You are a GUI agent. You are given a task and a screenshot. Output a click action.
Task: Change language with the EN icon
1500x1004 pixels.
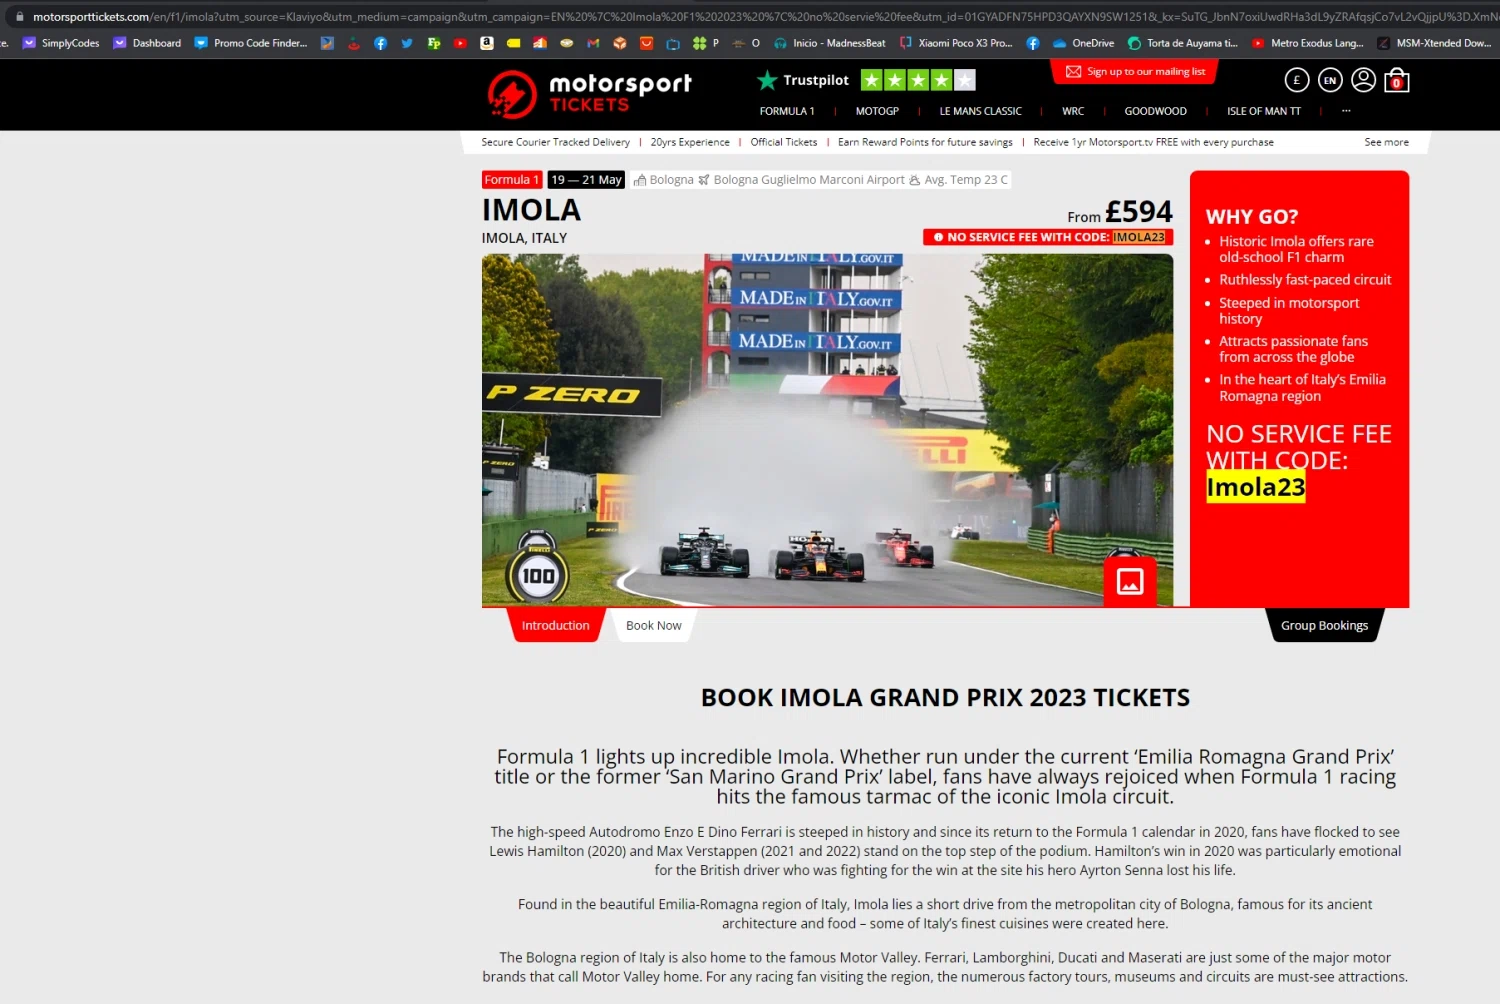coord(1330,80)
